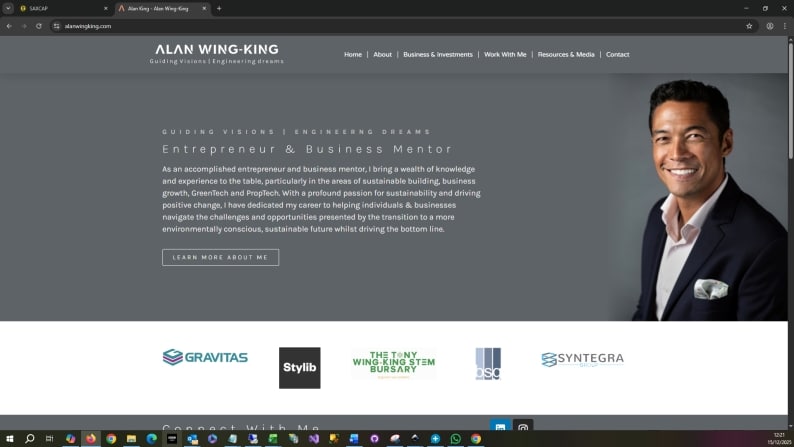The image size is (794, 447).
Task: Reload the page
Action: pyautogui.click(x=39, y=26)
